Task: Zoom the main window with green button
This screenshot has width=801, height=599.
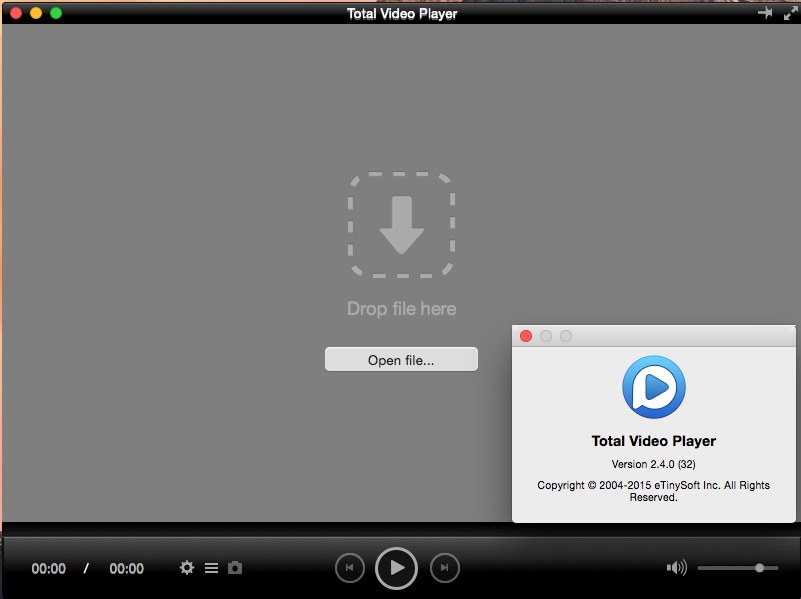Action: [x=56, y=13]
